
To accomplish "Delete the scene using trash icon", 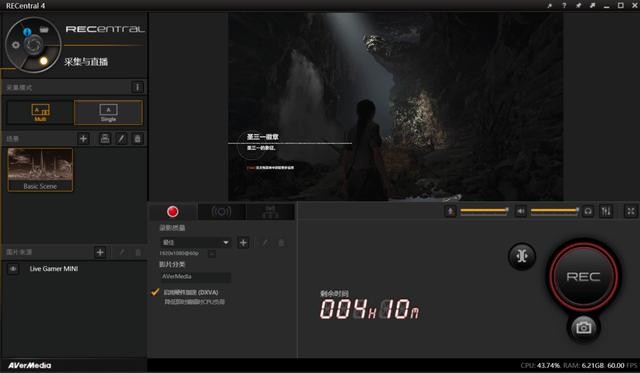I will click(138, 139).
